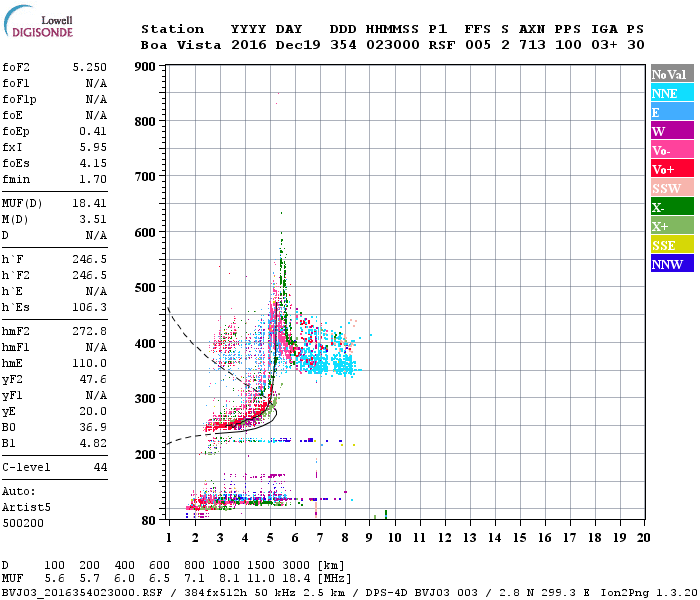This screenshot has width=700, height=600.
Task: Select the Vo+ red legend swatch
Action: point(672,168)
